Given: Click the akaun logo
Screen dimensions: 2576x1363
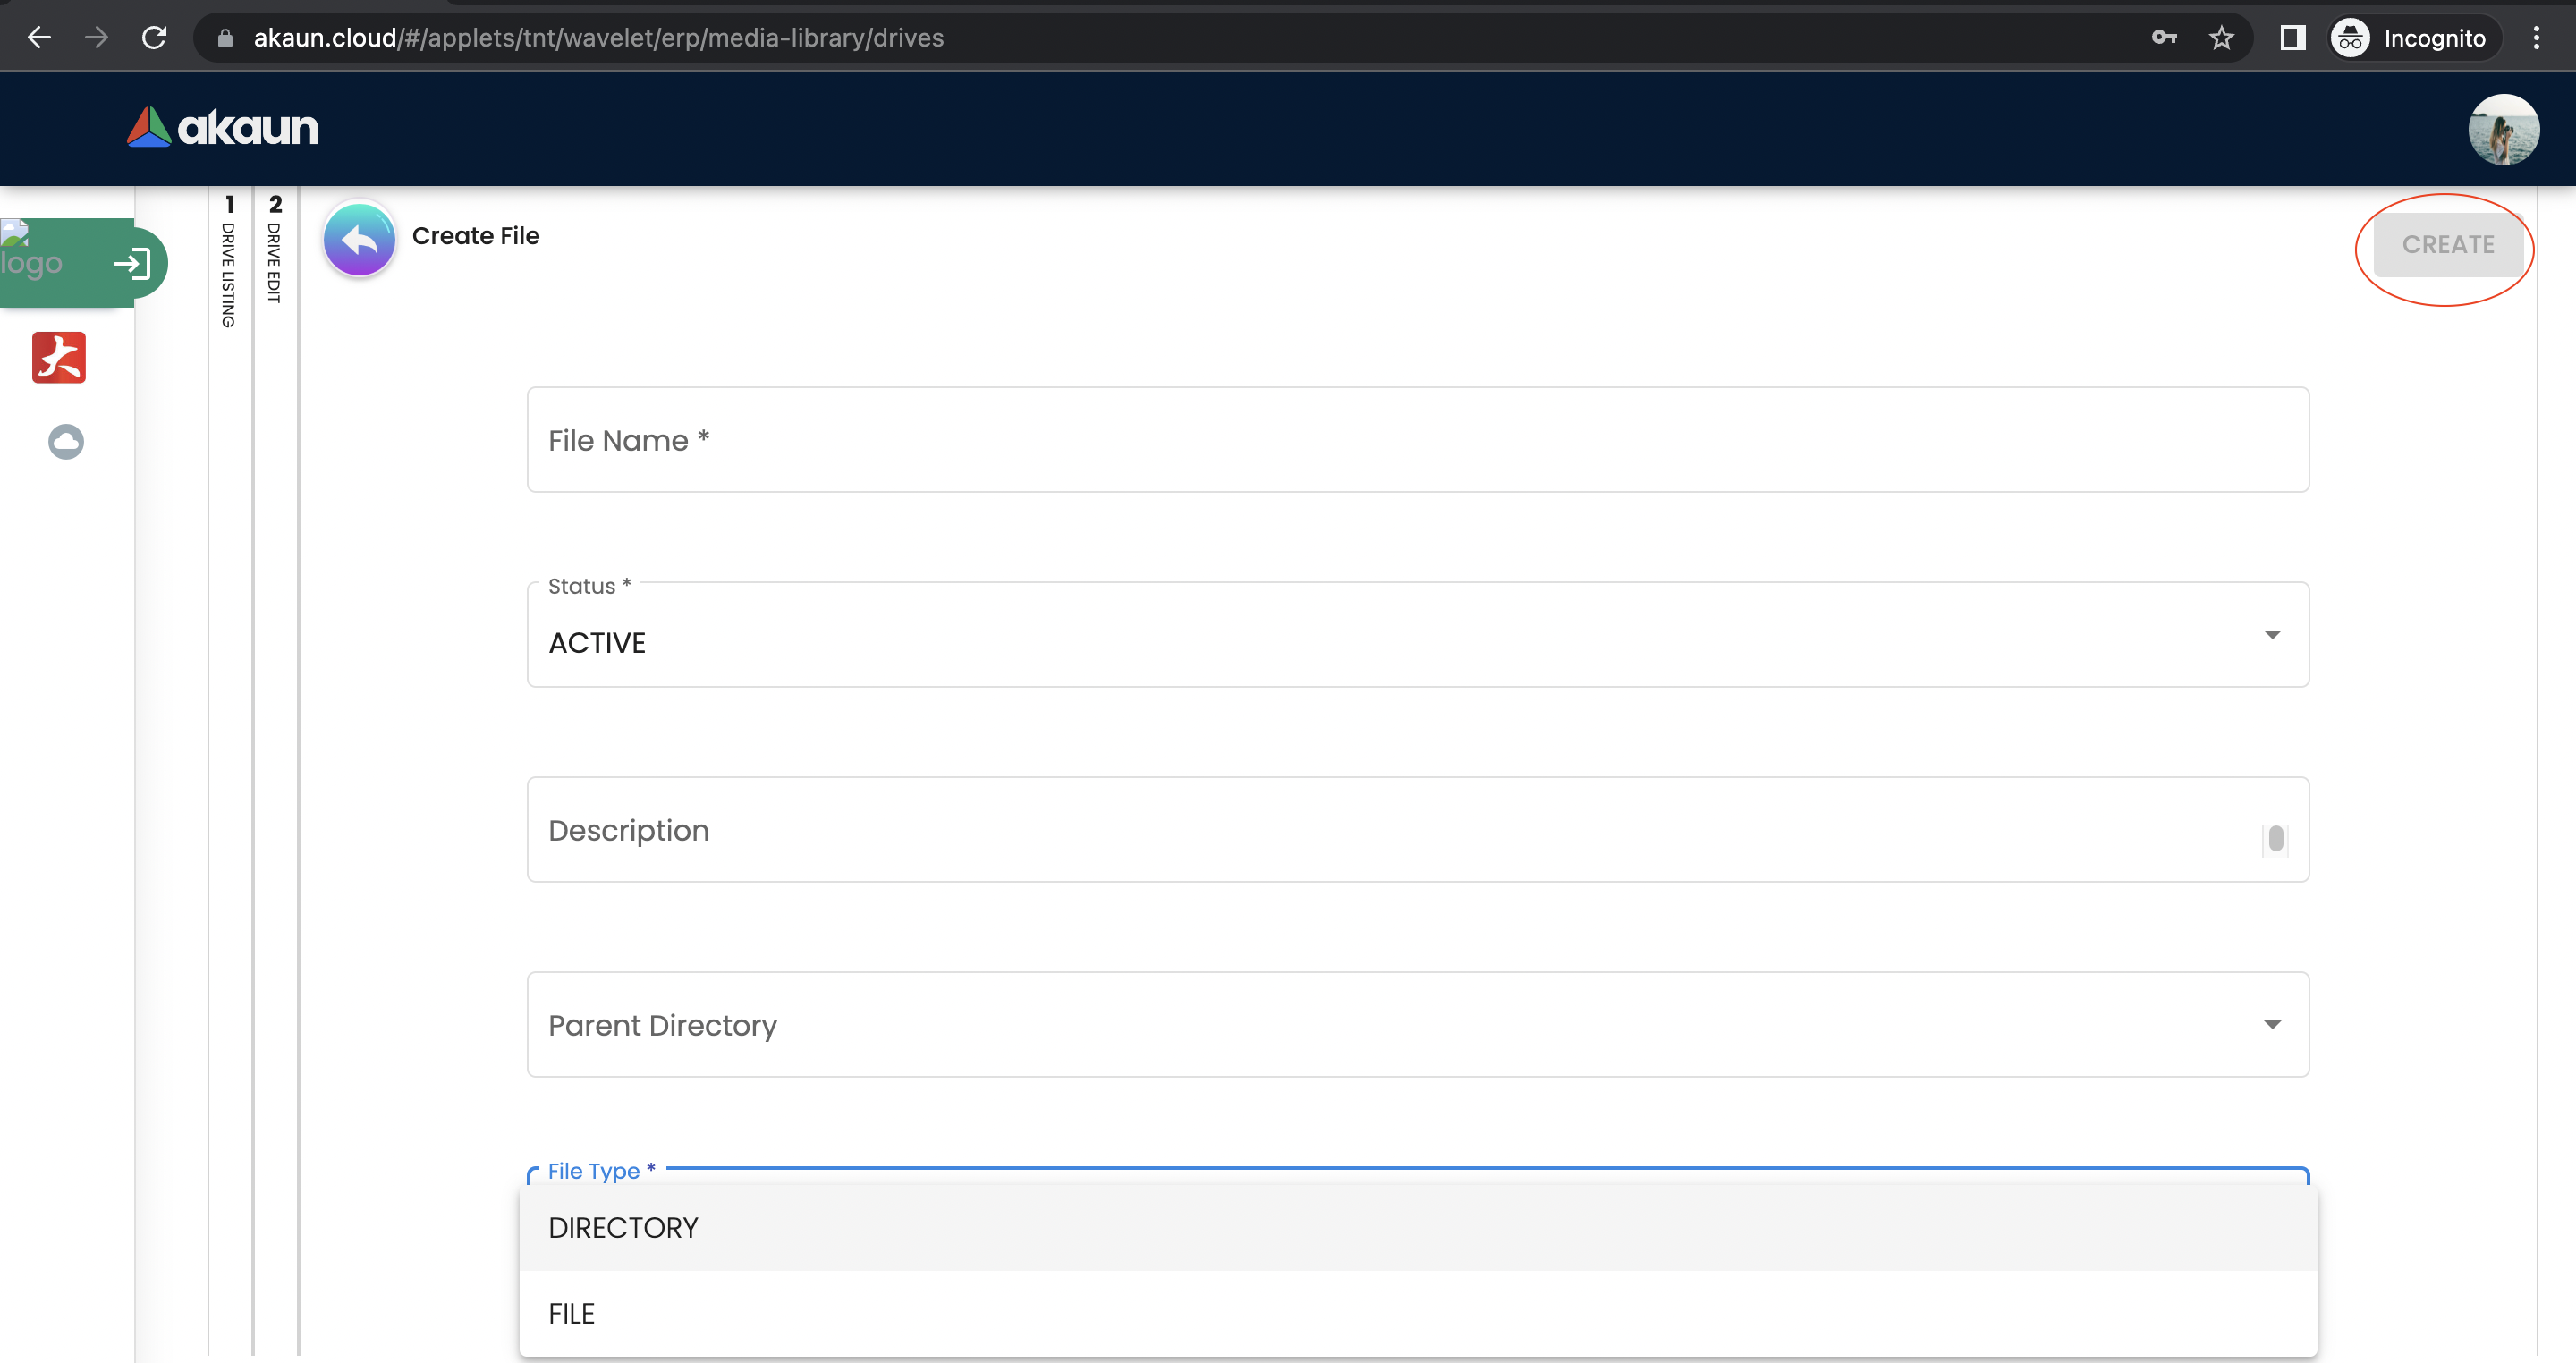Looking at the screenshot, I should (x=223, y=128).
